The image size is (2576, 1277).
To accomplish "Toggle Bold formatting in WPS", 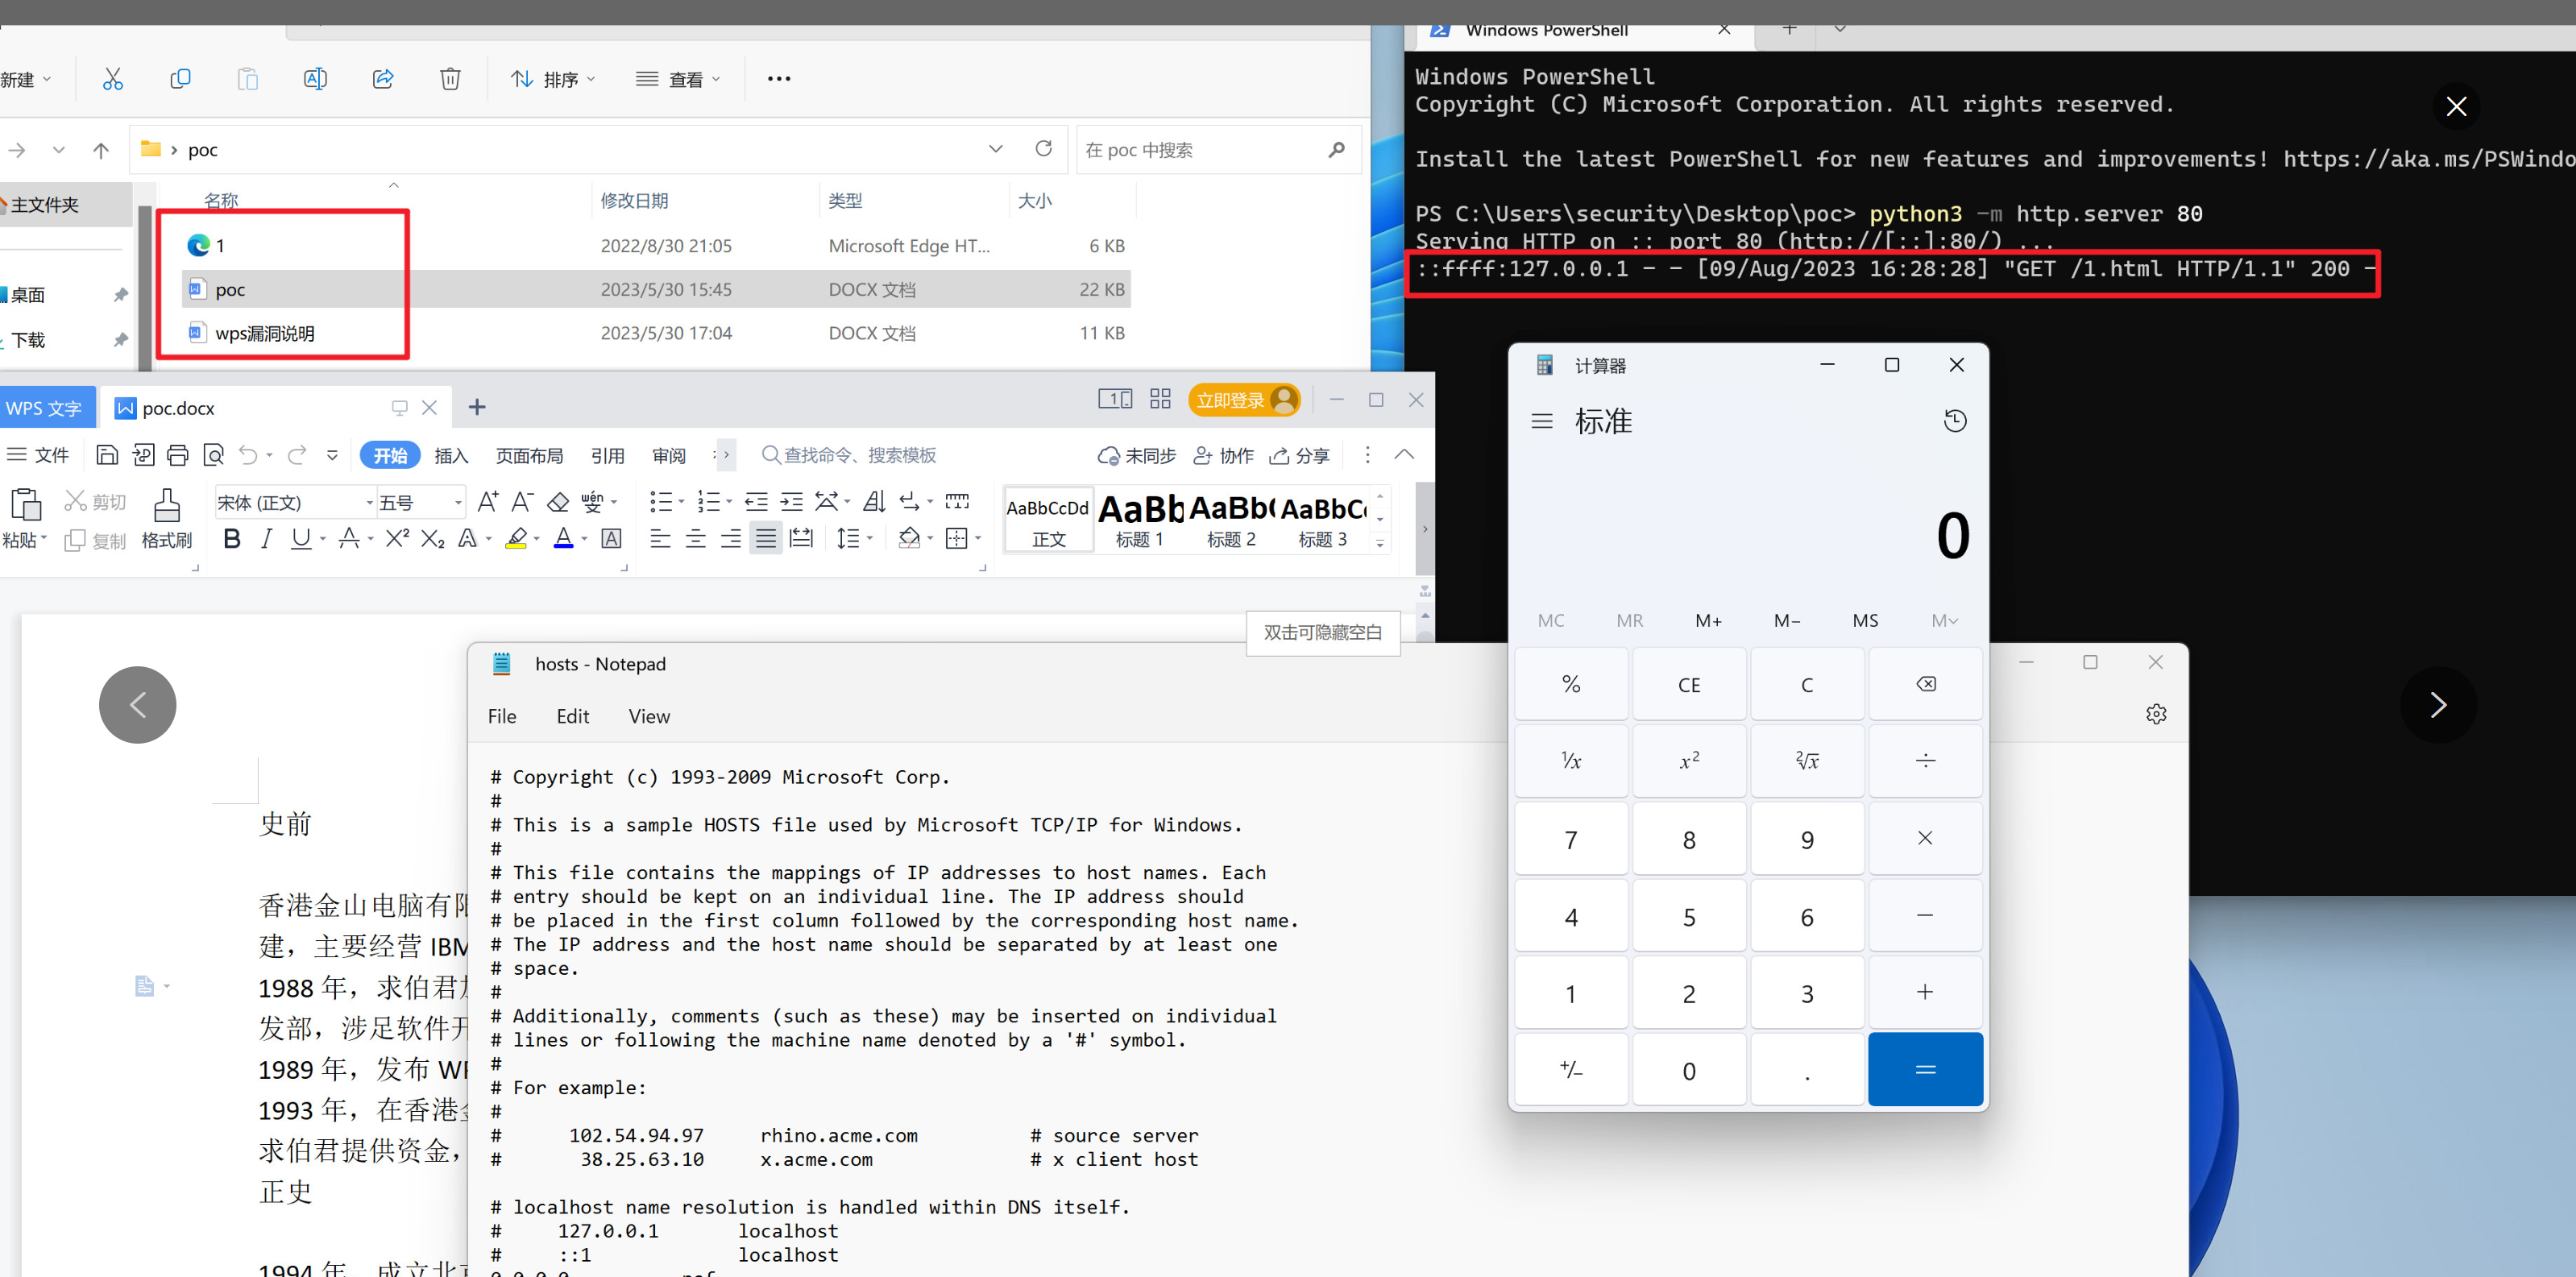I will (232, 539).
